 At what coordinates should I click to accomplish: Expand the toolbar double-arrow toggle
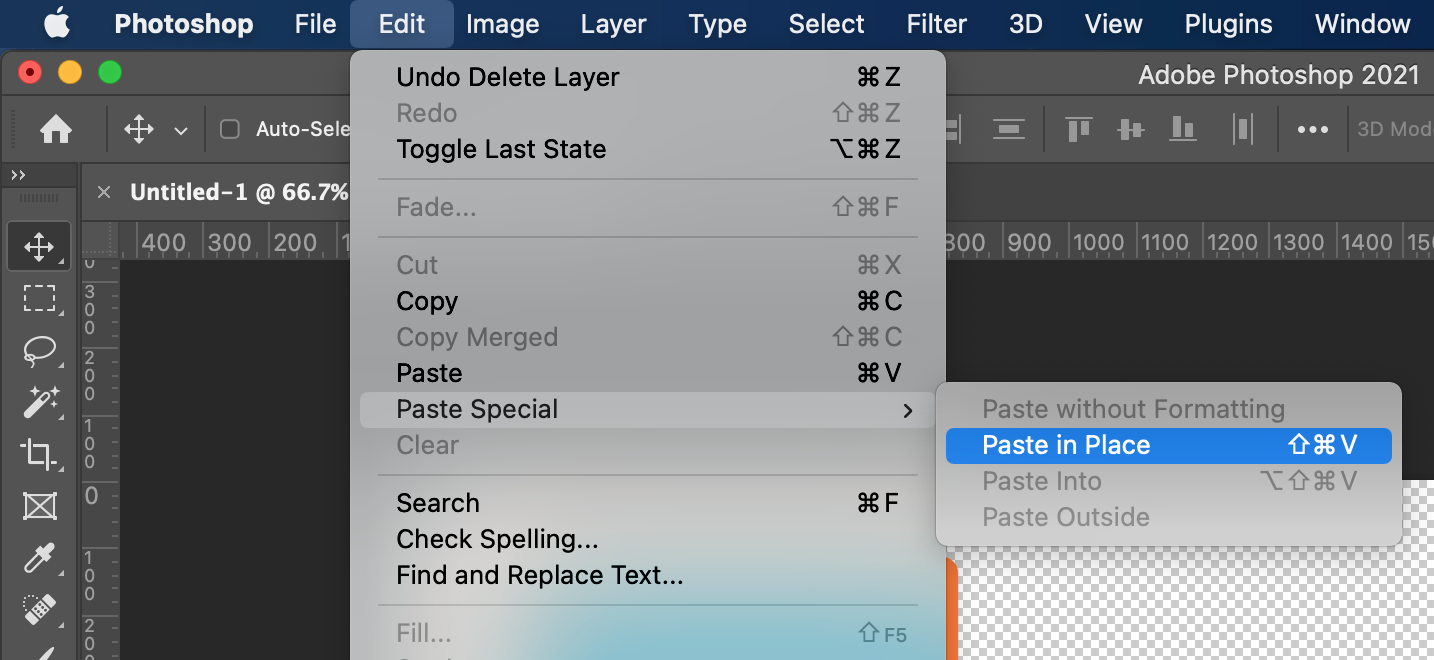point(19,176)
